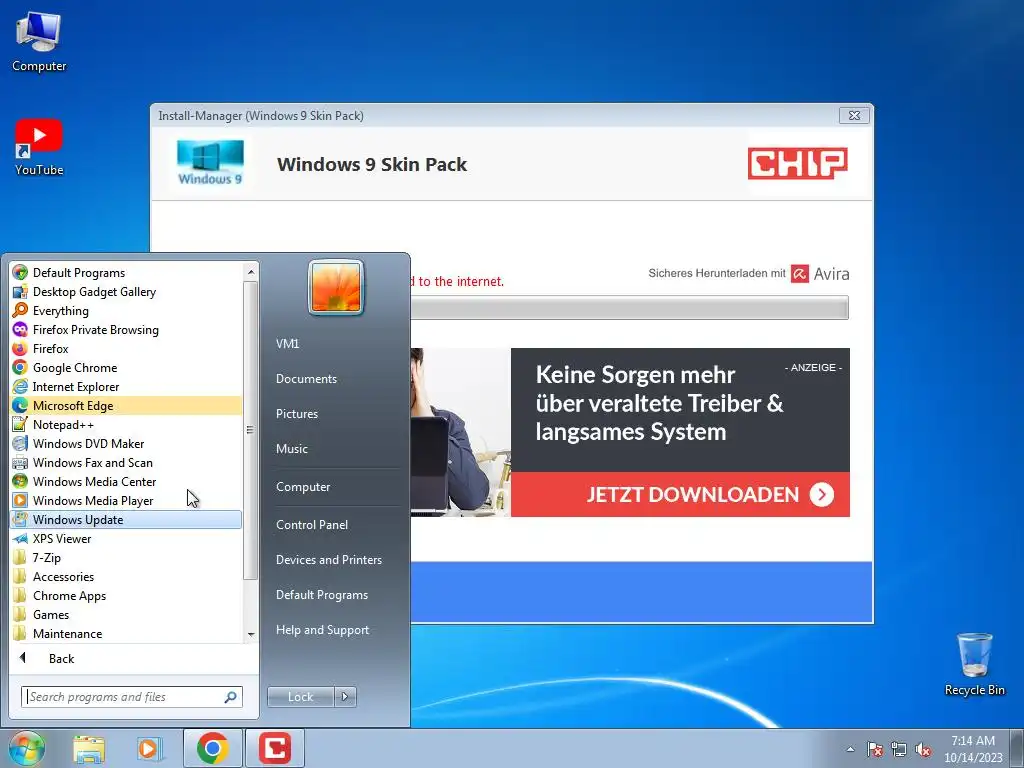Open Pictures from Start menu
Image resolution: width=1024 pixels, height=768 pixels.
click(x=296, y=413)
